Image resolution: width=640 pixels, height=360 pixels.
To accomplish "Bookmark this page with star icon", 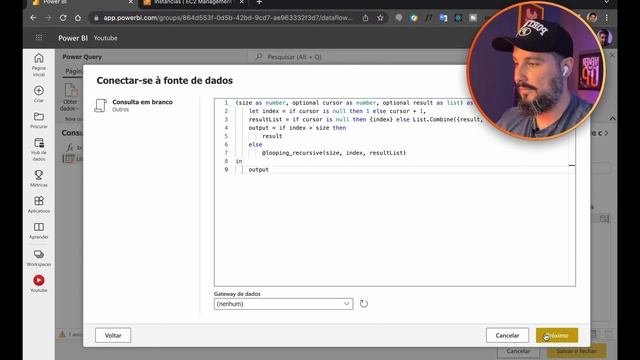I will (x=380, y=18).
